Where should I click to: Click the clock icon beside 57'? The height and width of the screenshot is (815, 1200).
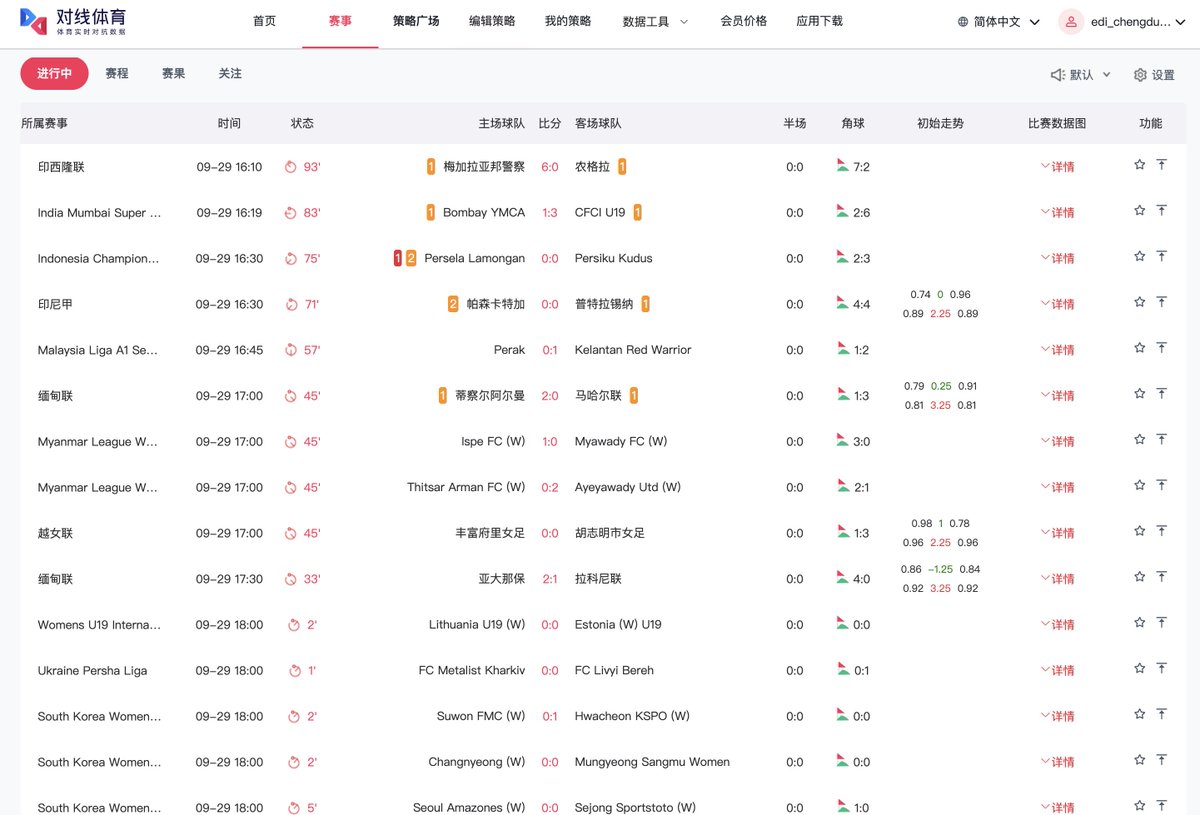click(x=291, y=350)
